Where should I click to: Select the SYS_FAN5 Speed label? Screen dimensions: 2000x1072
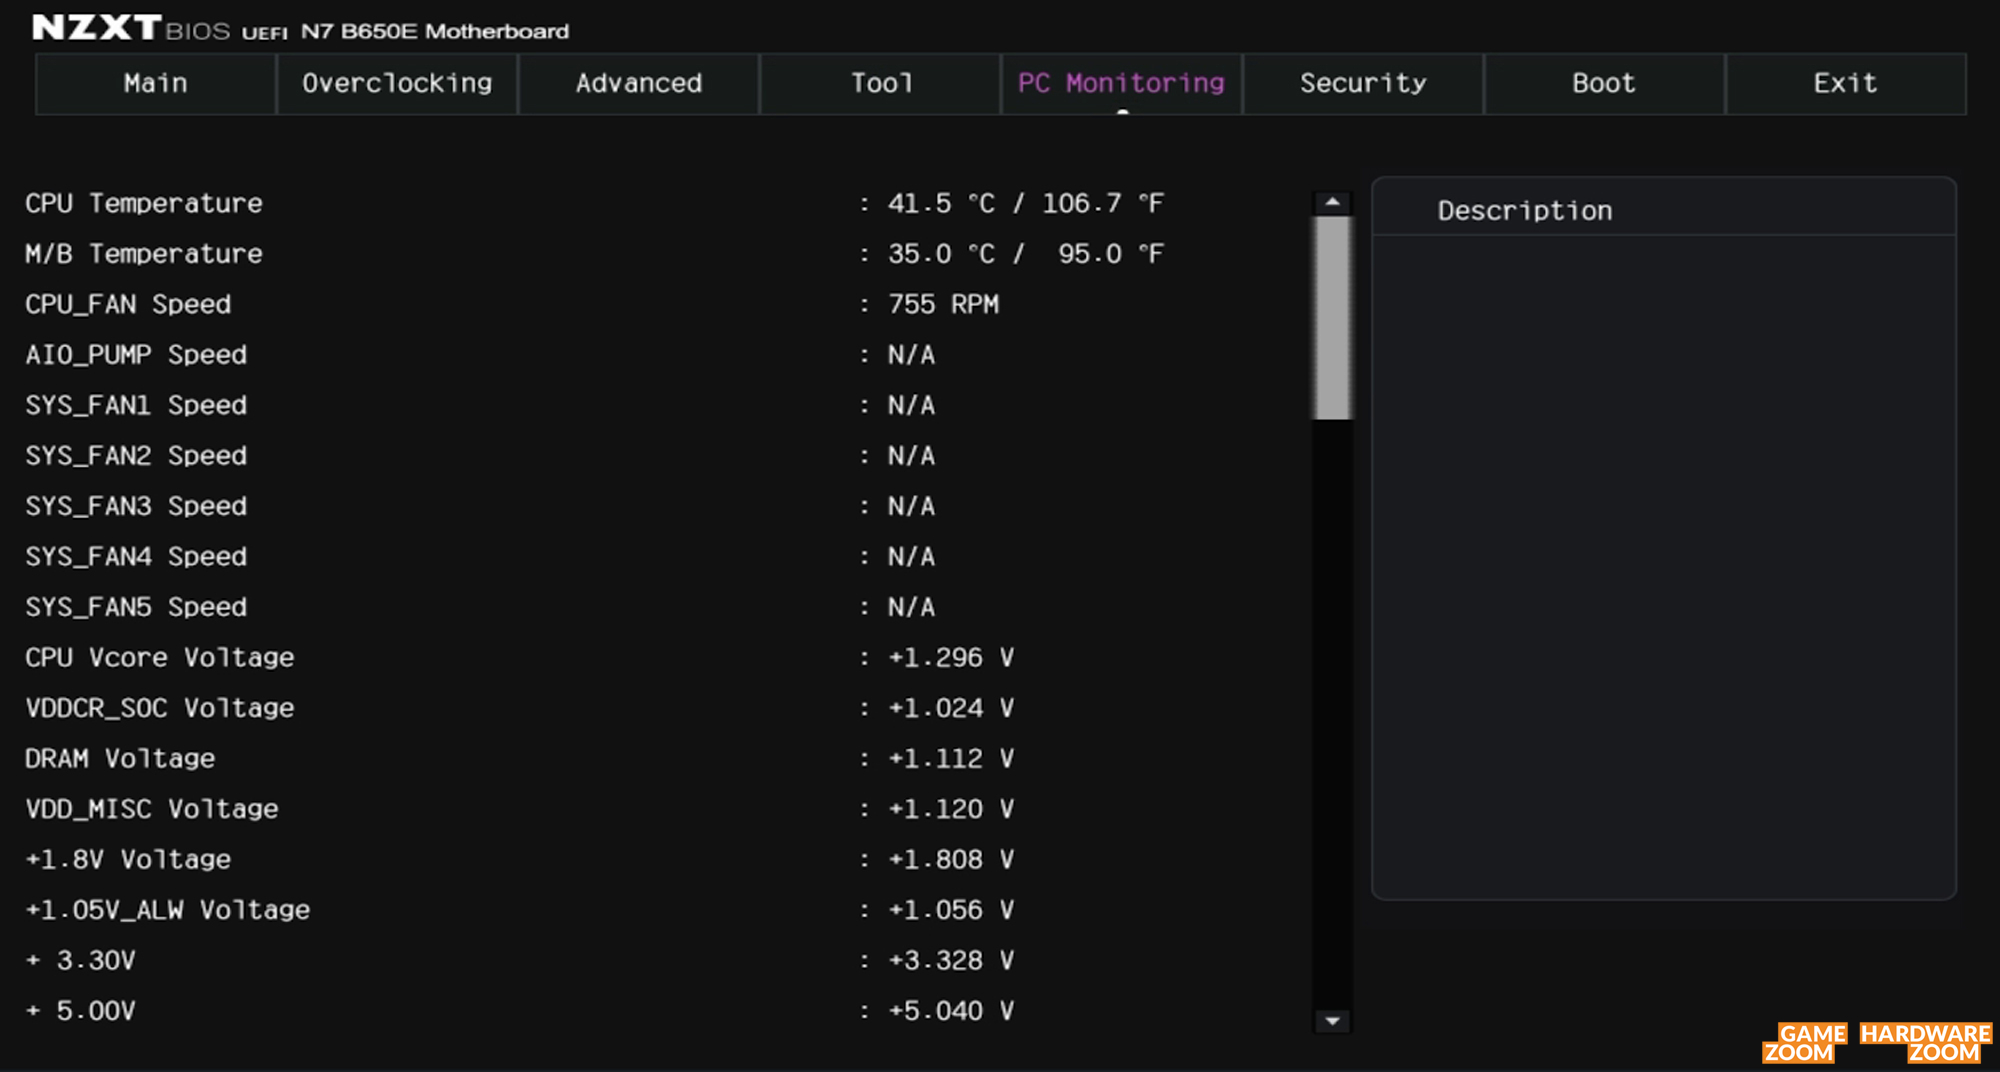(136, 608)
